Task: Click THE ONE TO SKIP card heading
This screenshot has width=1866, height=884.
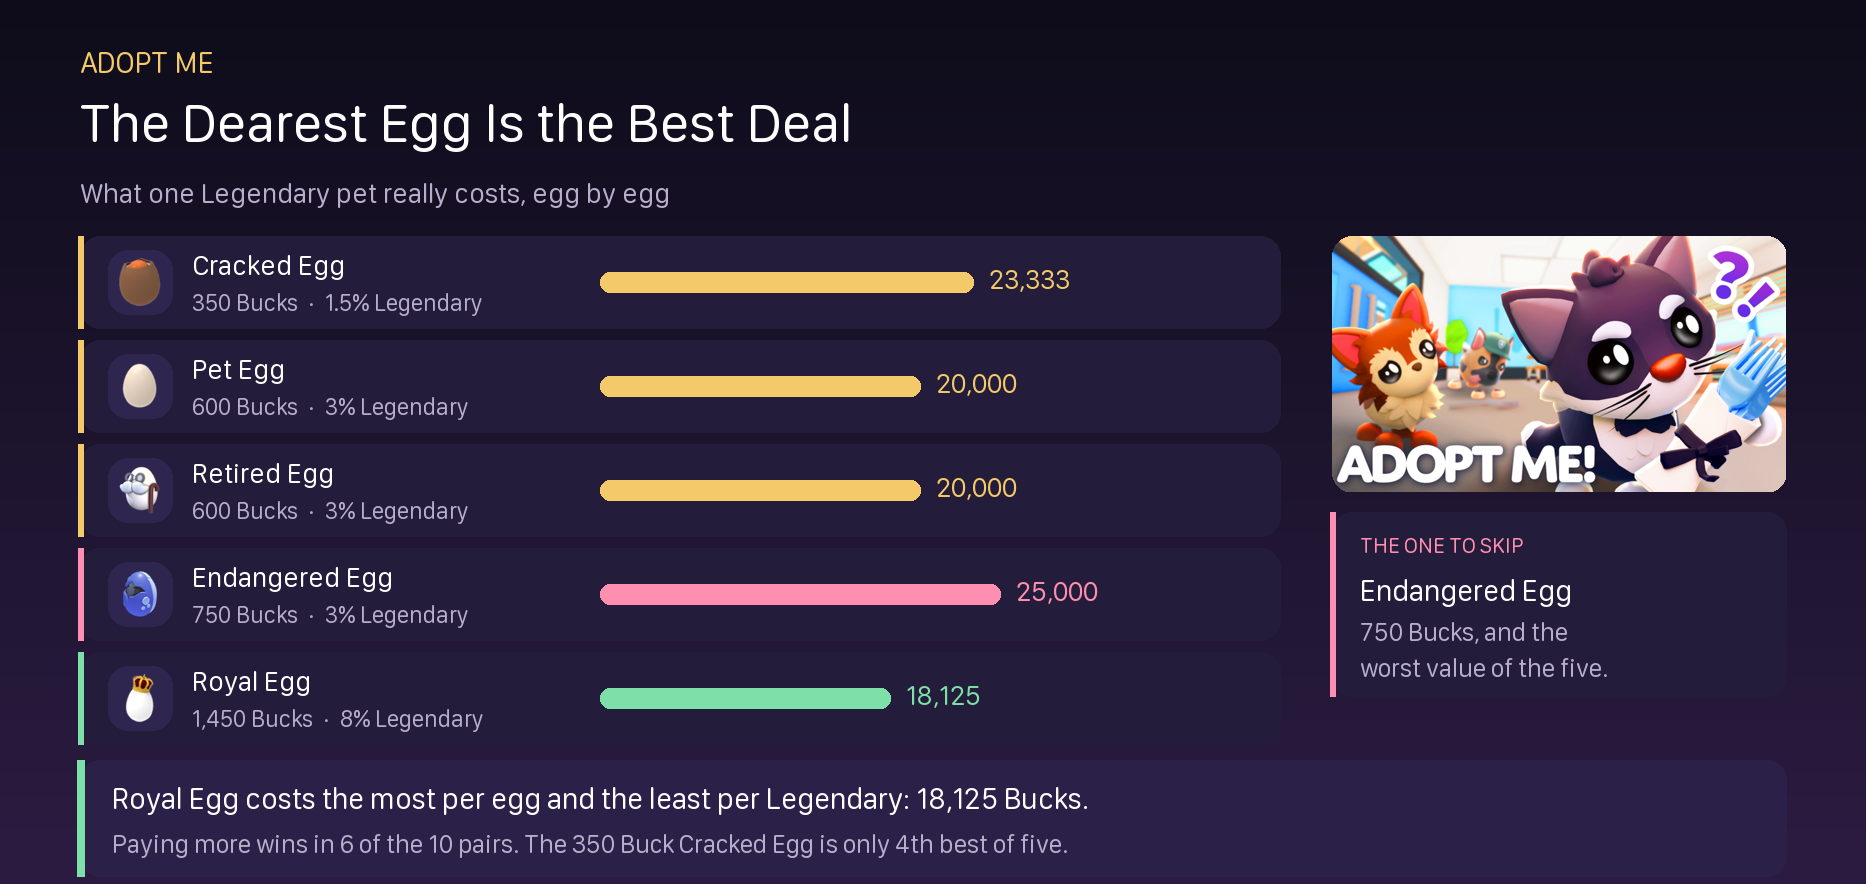Action: pos(1441,546)
